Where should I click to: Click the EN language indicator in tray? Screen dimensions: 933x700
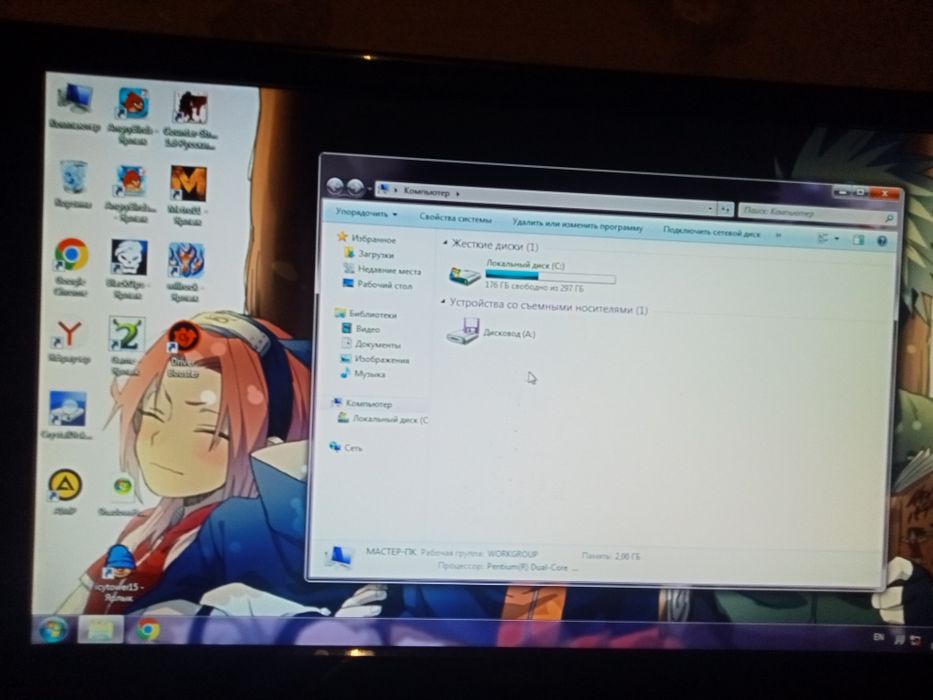878,636
